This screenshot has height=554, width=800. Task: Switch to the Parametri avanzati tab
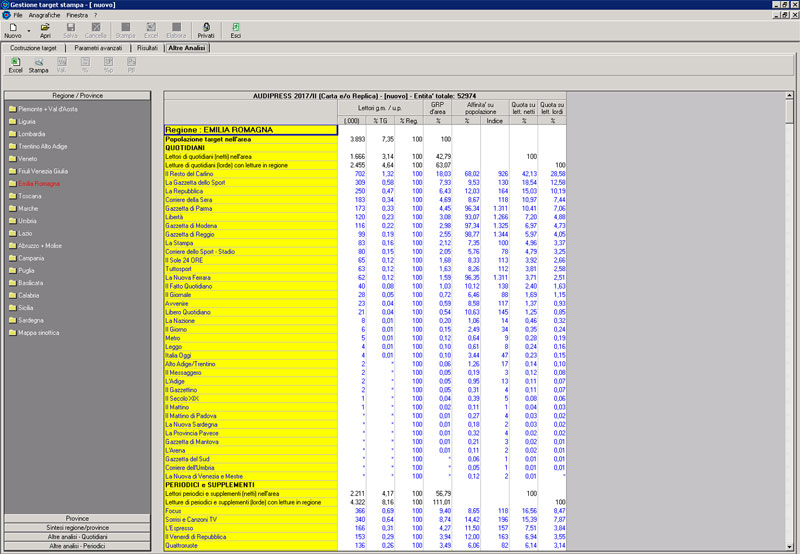point(99,47)
